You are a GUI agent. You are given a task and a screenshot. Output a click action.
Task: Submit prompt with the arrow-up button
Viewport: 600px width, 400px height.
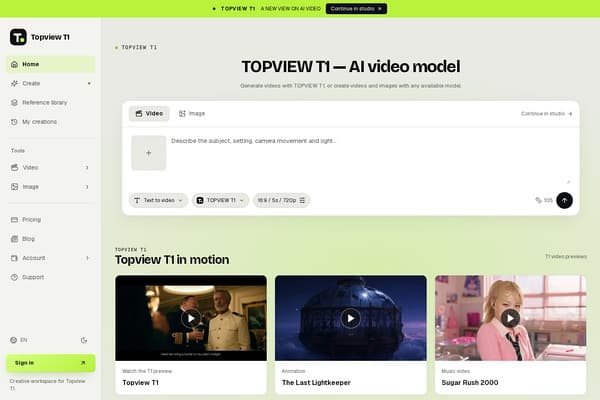[x=564, y=200]
